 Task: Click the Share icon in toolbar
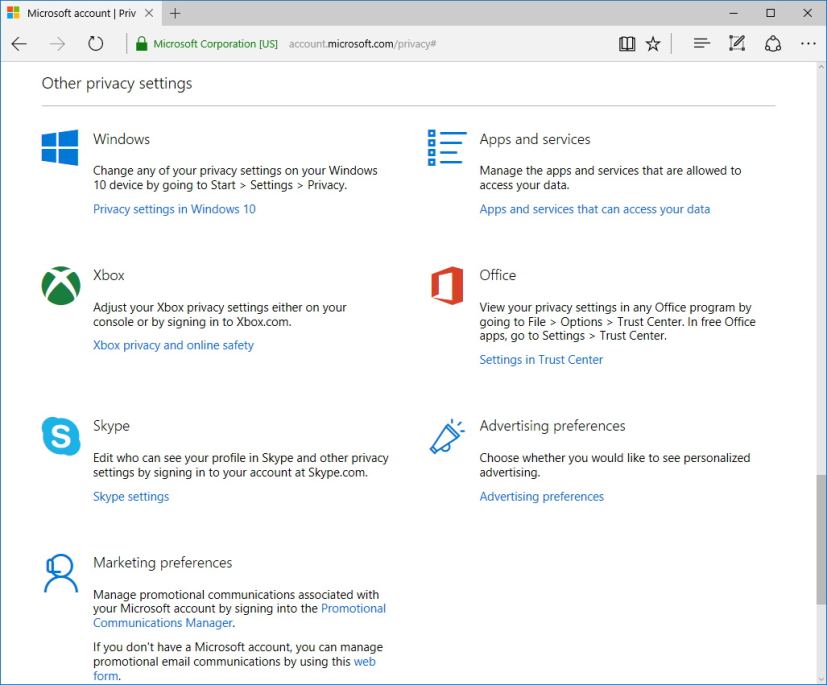click(773, 44)
